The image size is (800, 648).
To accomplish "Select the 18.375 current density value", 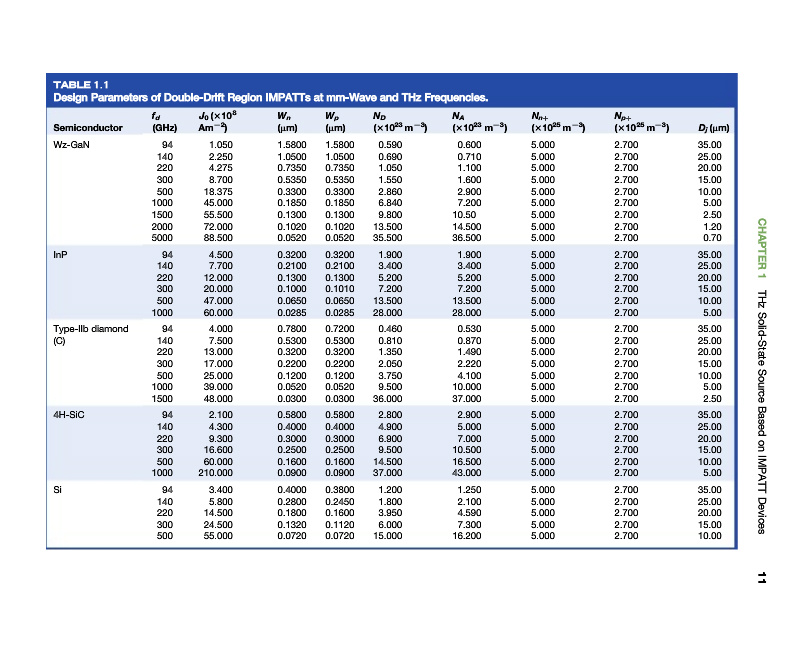I will click(218, 190).
